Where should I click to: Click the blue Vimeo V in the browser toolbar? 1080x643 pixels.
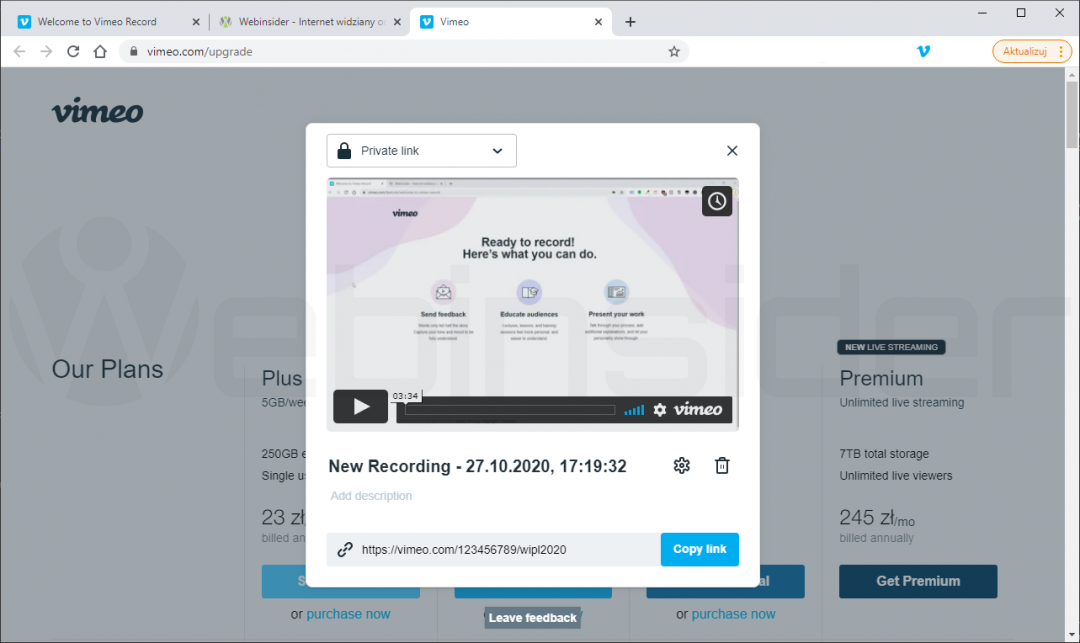click(x=923, y=51)
